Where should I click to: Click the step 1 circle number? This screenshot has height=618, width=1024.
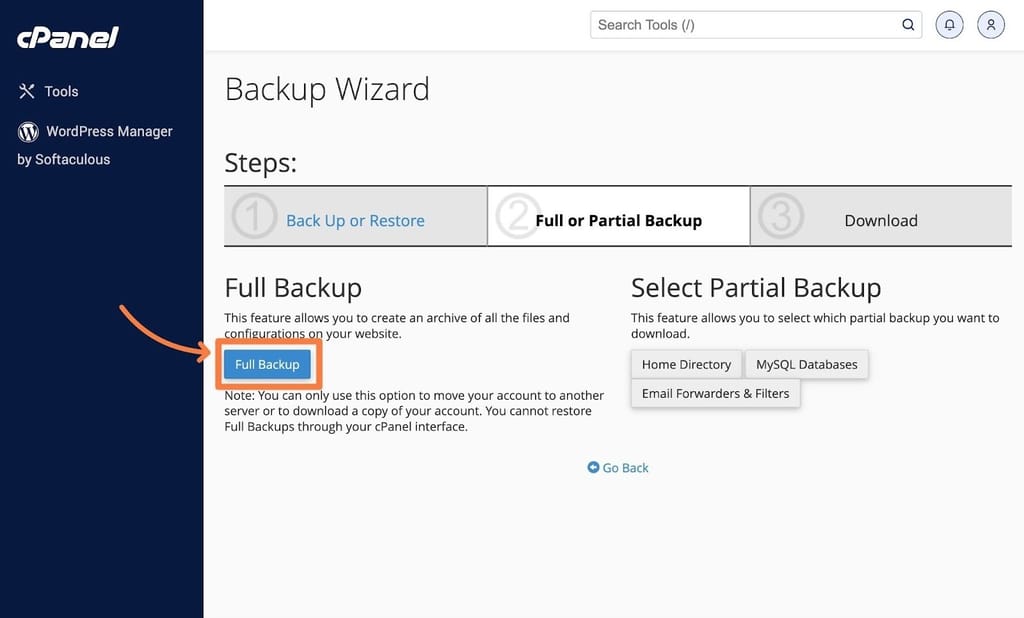coord(254,216)
